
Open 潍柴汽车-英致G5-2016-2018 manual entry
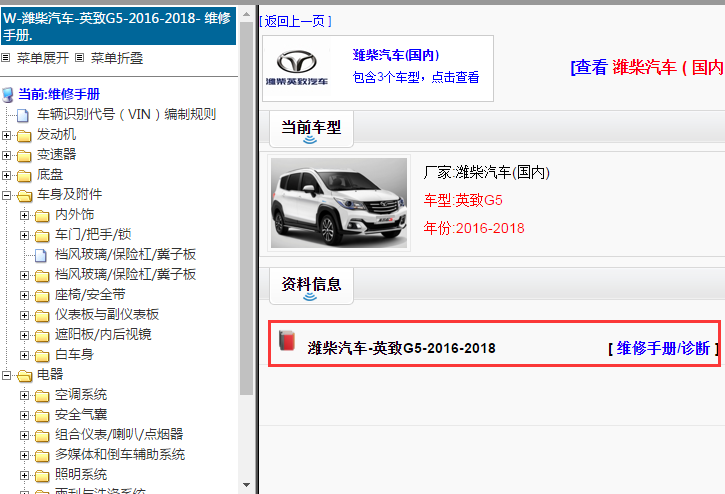coord(401,348)
